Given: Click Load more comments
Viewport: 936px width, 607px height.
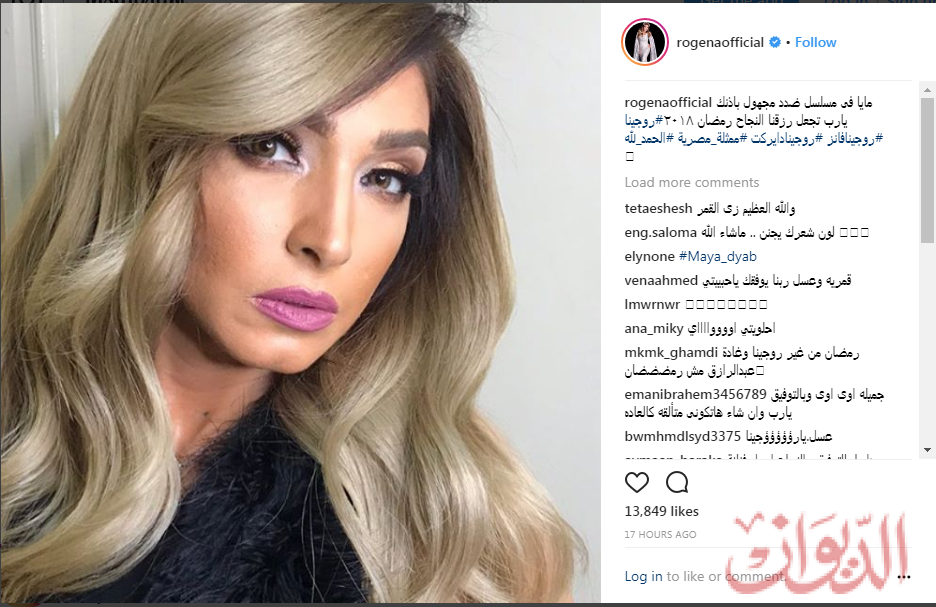Looking at the screenshot, I should coord(692,183).
